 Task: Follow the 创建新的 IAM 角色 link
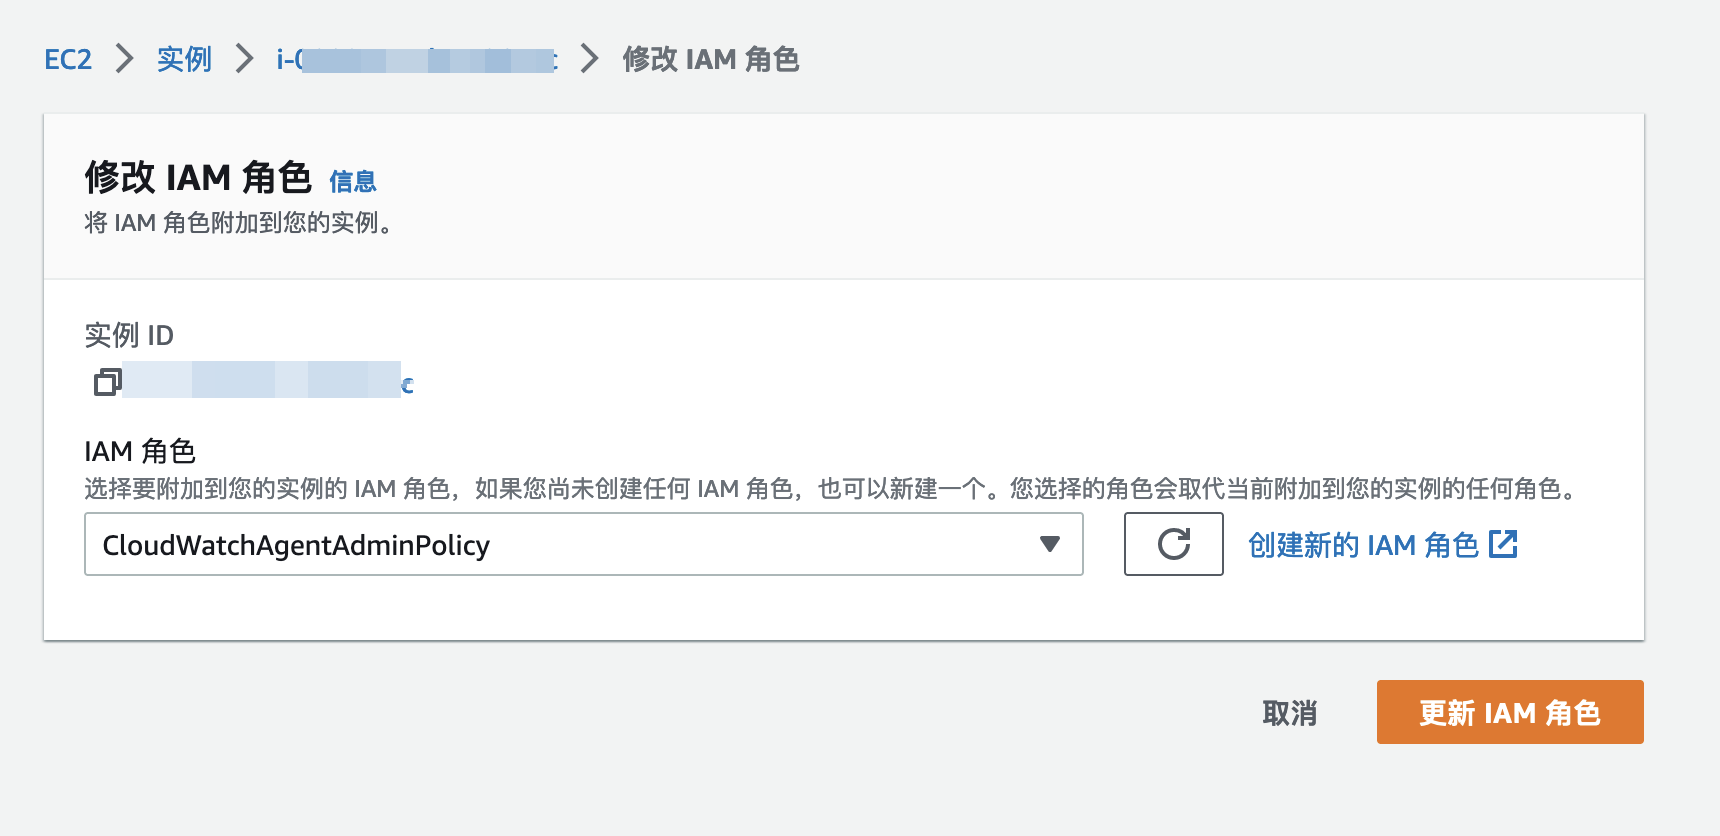[1363, 544]
